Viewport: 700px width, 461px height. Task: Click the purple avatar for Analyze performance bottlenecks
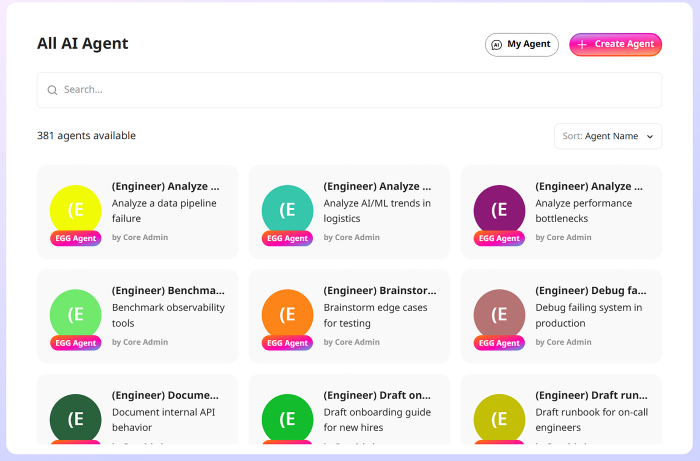tap(500, 208)
